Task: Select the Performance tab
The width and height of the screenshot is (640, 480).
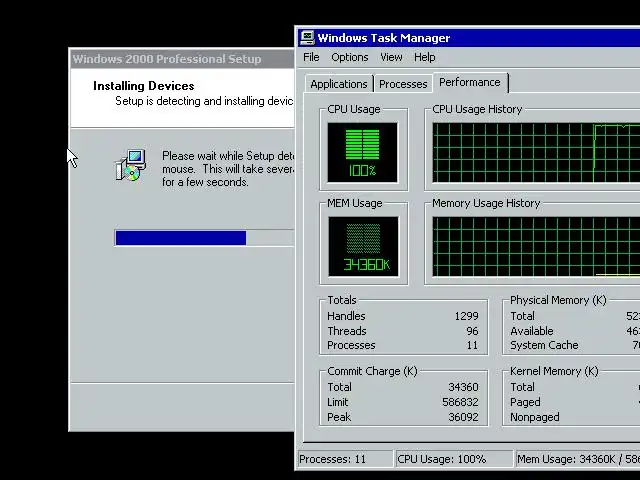Action: pos(470,82)
